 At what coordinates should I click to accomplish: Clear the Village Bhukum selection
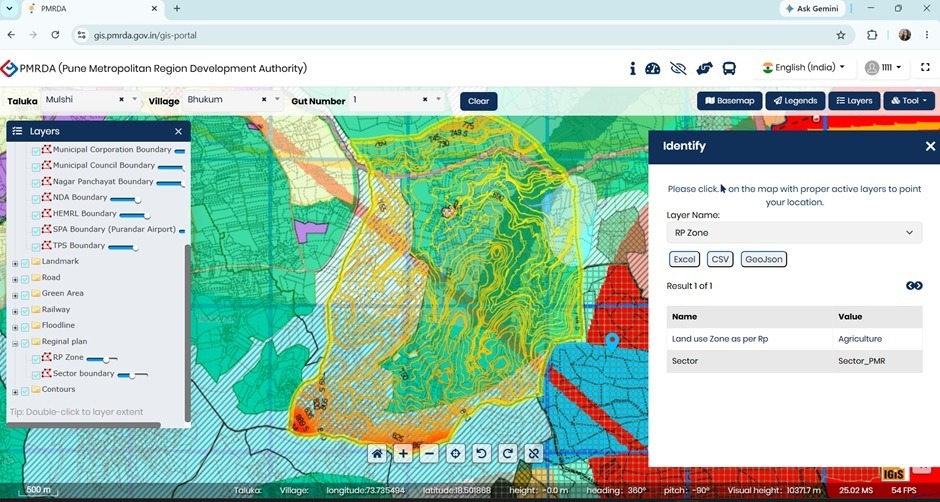point(264,100)
